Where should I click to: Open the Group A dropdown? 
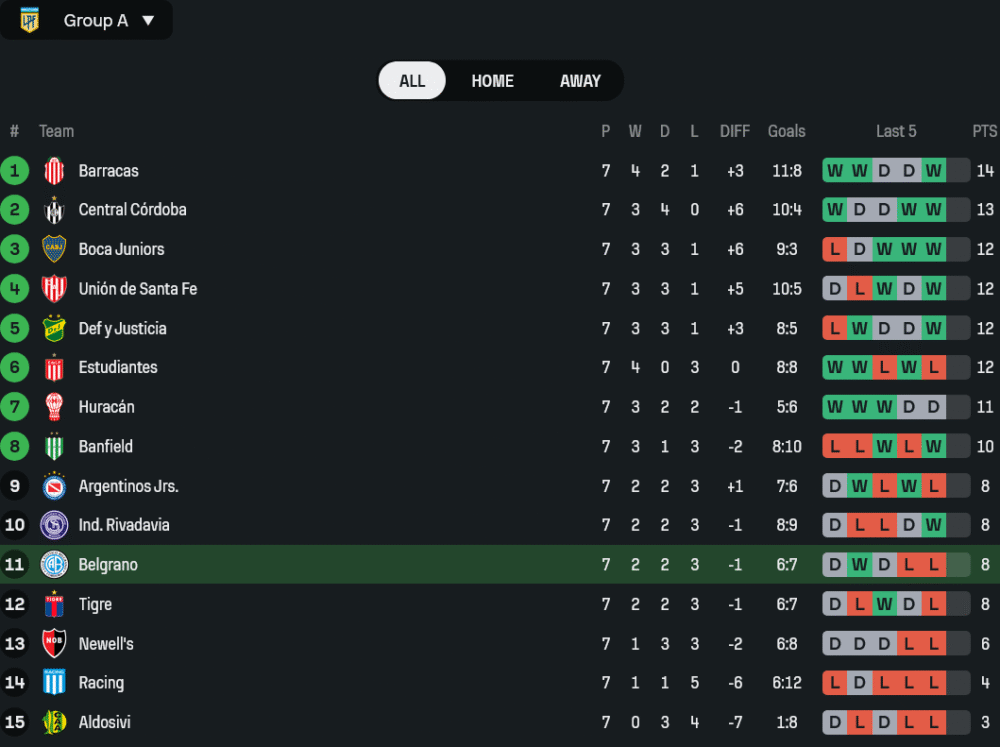pyautogui.click(x=96, y=20)
